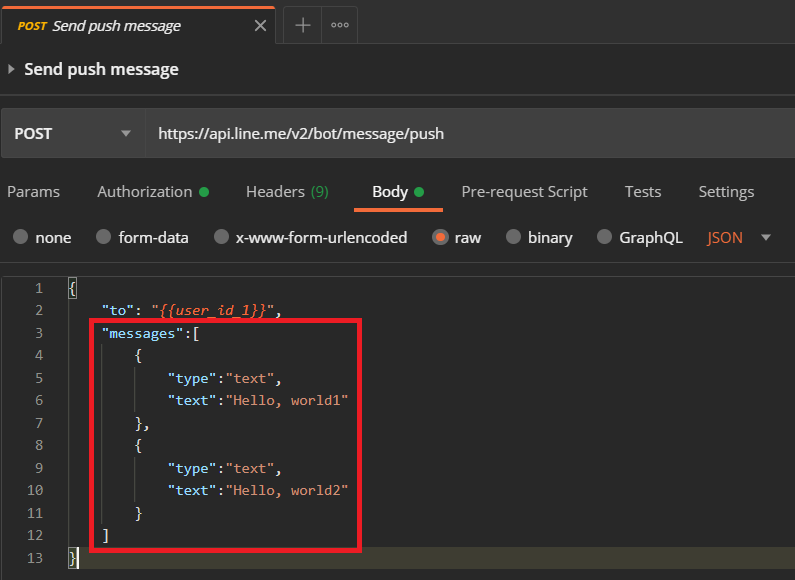Select the GraphQL body option
The width and height of the screenshot is (795, 580).
[x=604, y=237]
